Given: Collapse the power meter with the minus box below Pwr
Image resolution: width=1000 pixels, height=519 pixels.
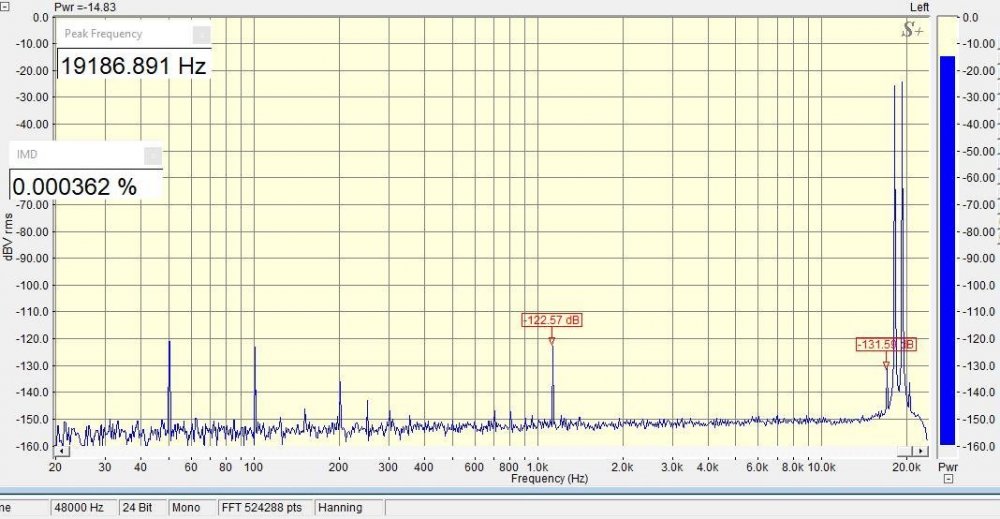Looking at the screenshot, I should point(947,479).
